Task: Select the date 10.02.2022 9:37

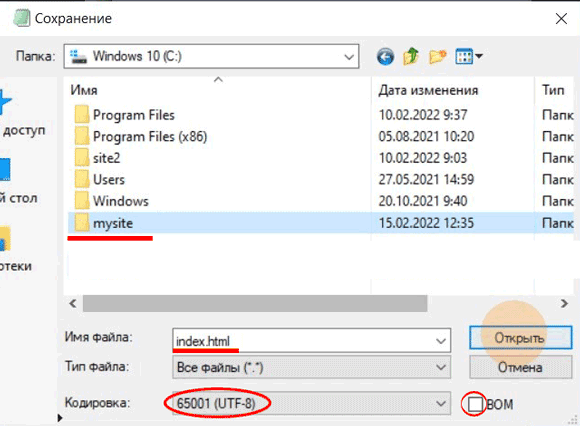Action: pos(423,115)
